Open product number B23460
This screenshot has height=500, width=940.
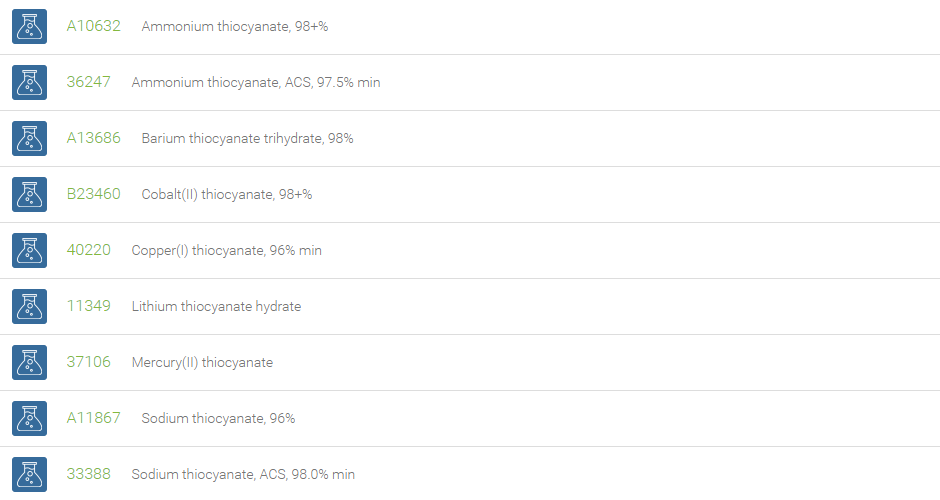pyautogui.click(x=94, y=194)
